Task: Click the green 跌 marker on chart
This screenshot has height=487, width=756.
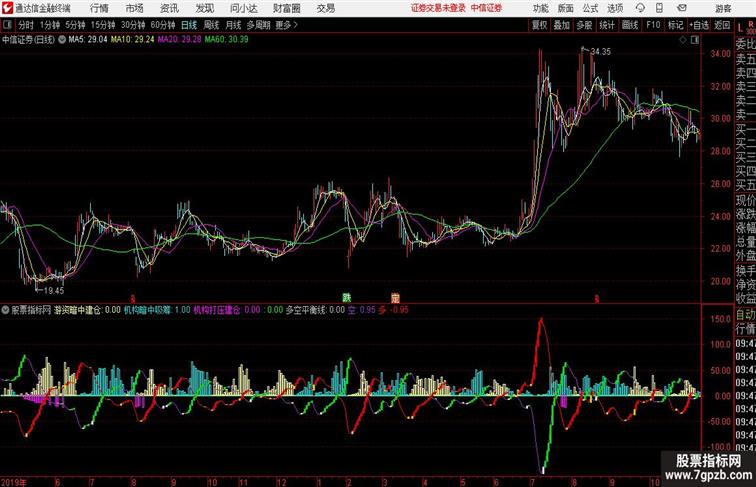Action: [x=347, y=298]
